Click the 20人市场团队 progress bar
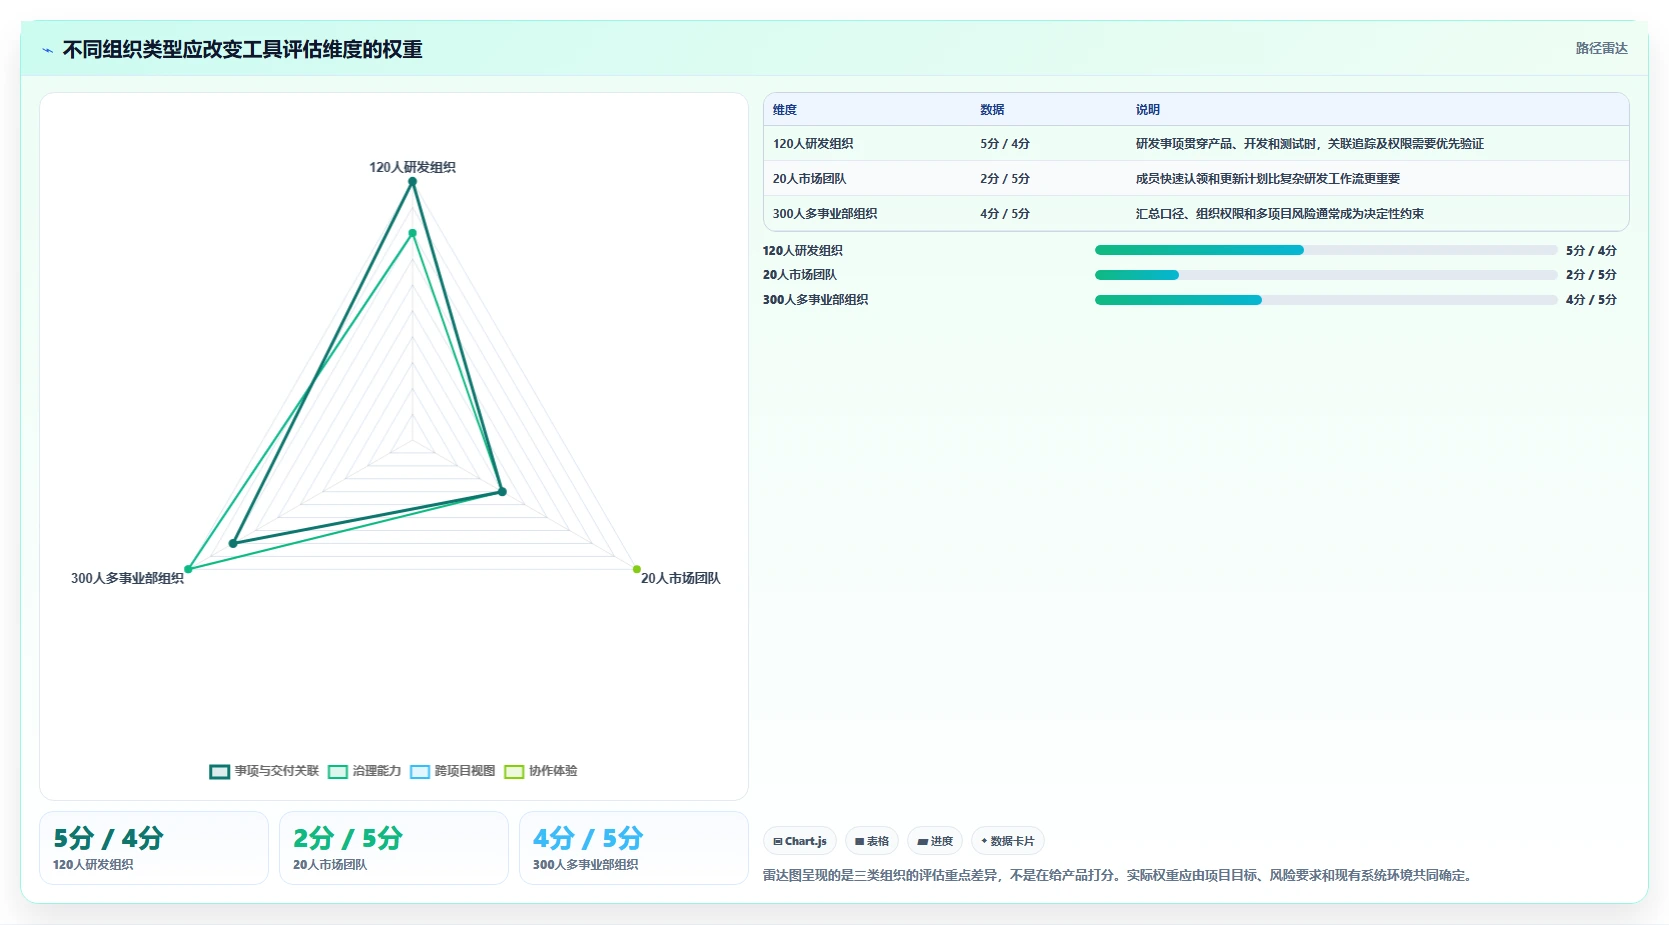1669x925 pixels. click(1325, 275)
